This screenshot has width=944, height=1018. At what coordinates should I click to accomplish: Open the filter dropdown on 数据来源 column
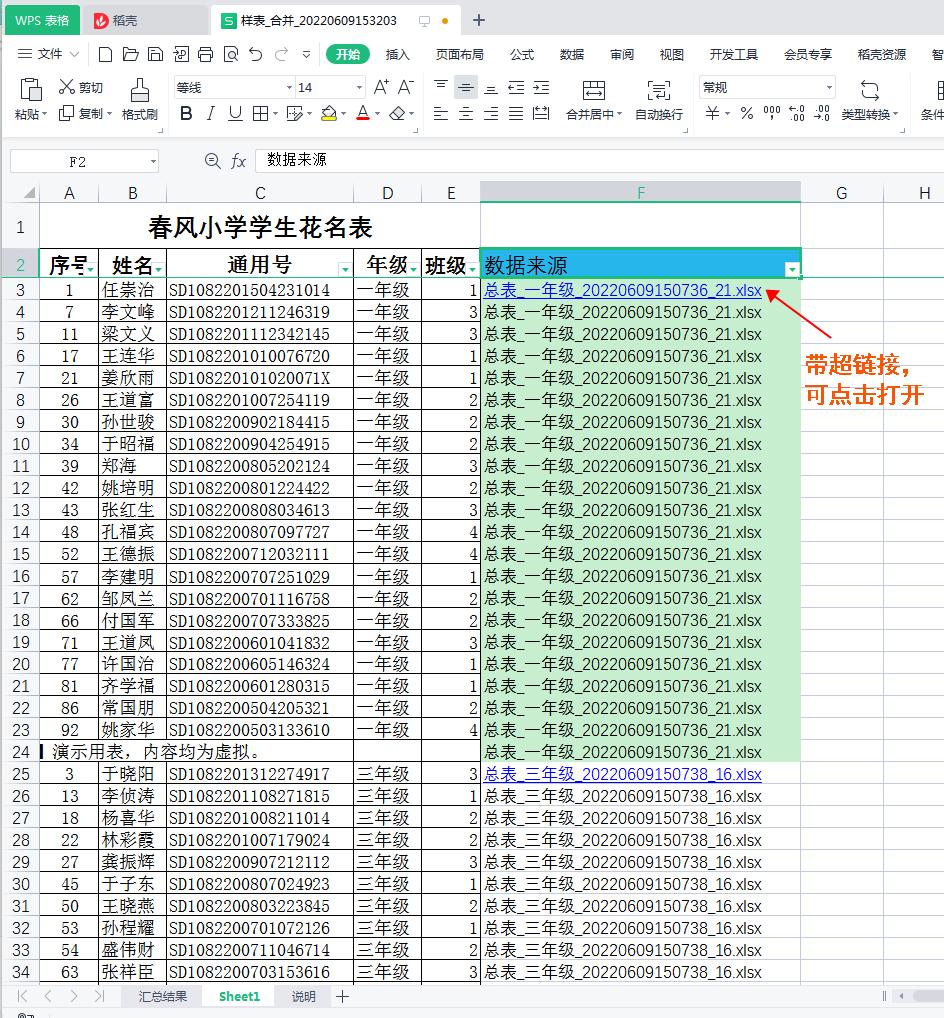coord(792,268)
